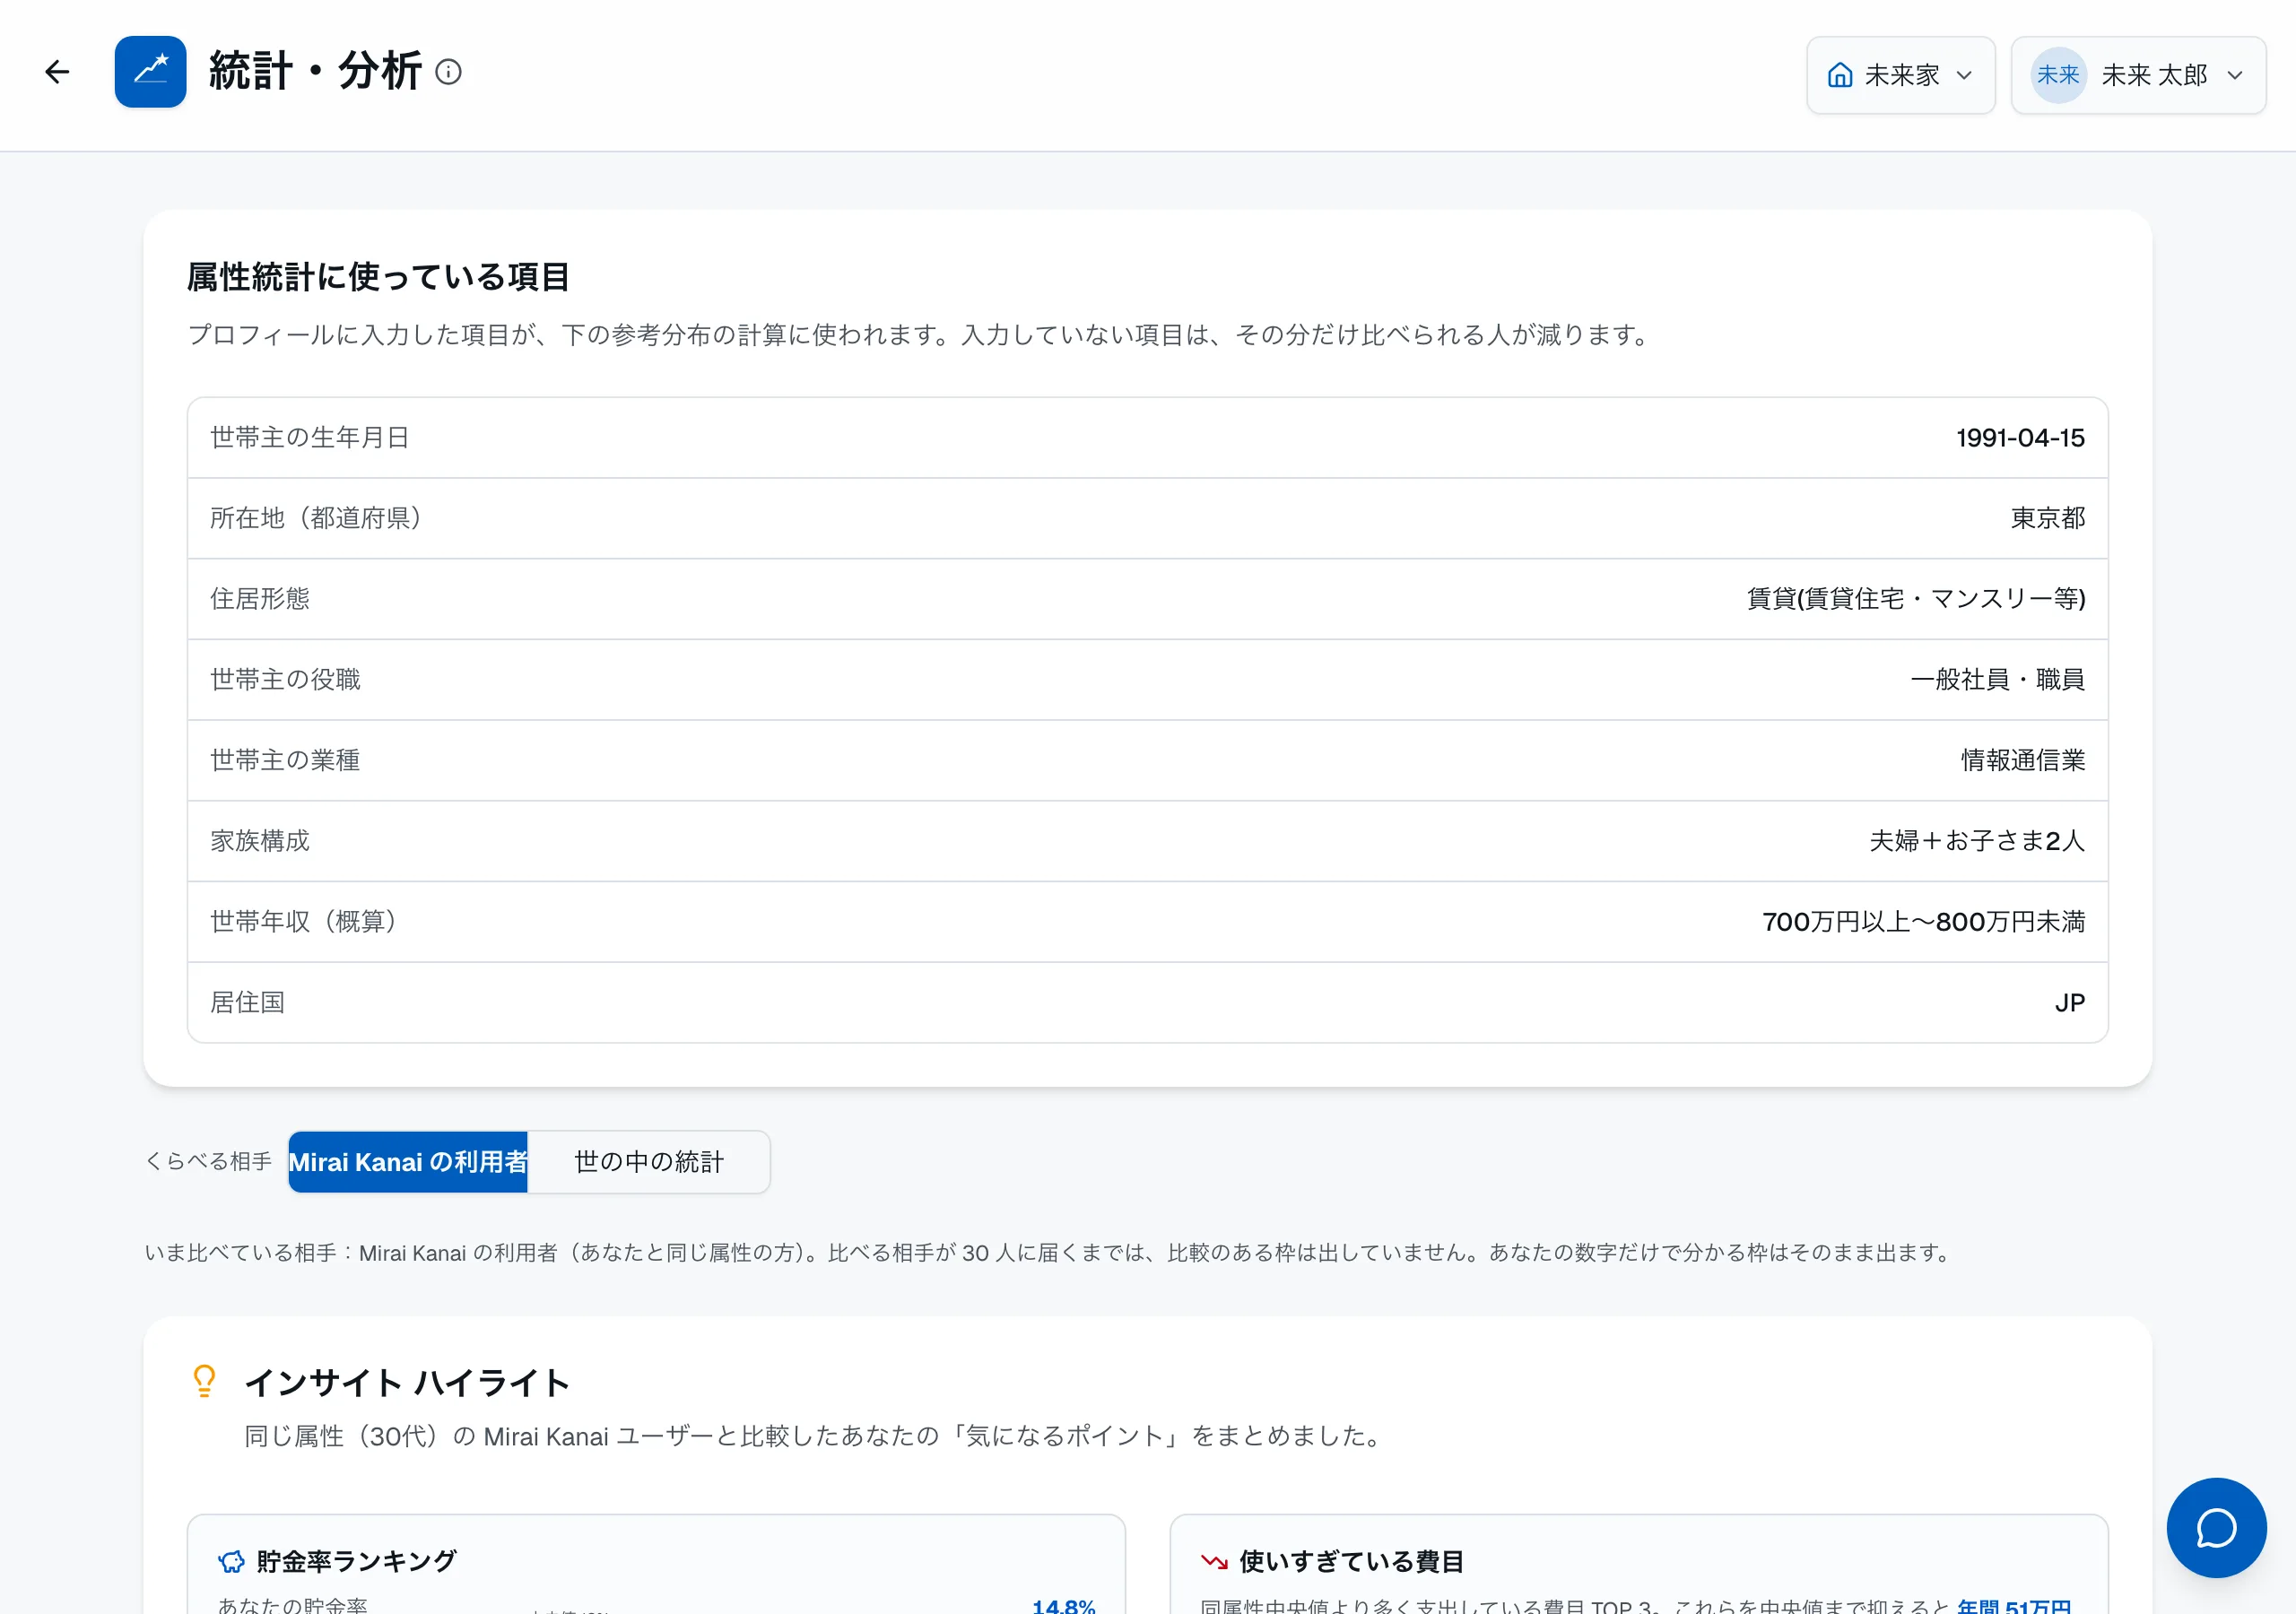Viewport: 2296px width, 1614px height.
Task: Click the 一般社員・職員 value
Action: [1998, 680]
